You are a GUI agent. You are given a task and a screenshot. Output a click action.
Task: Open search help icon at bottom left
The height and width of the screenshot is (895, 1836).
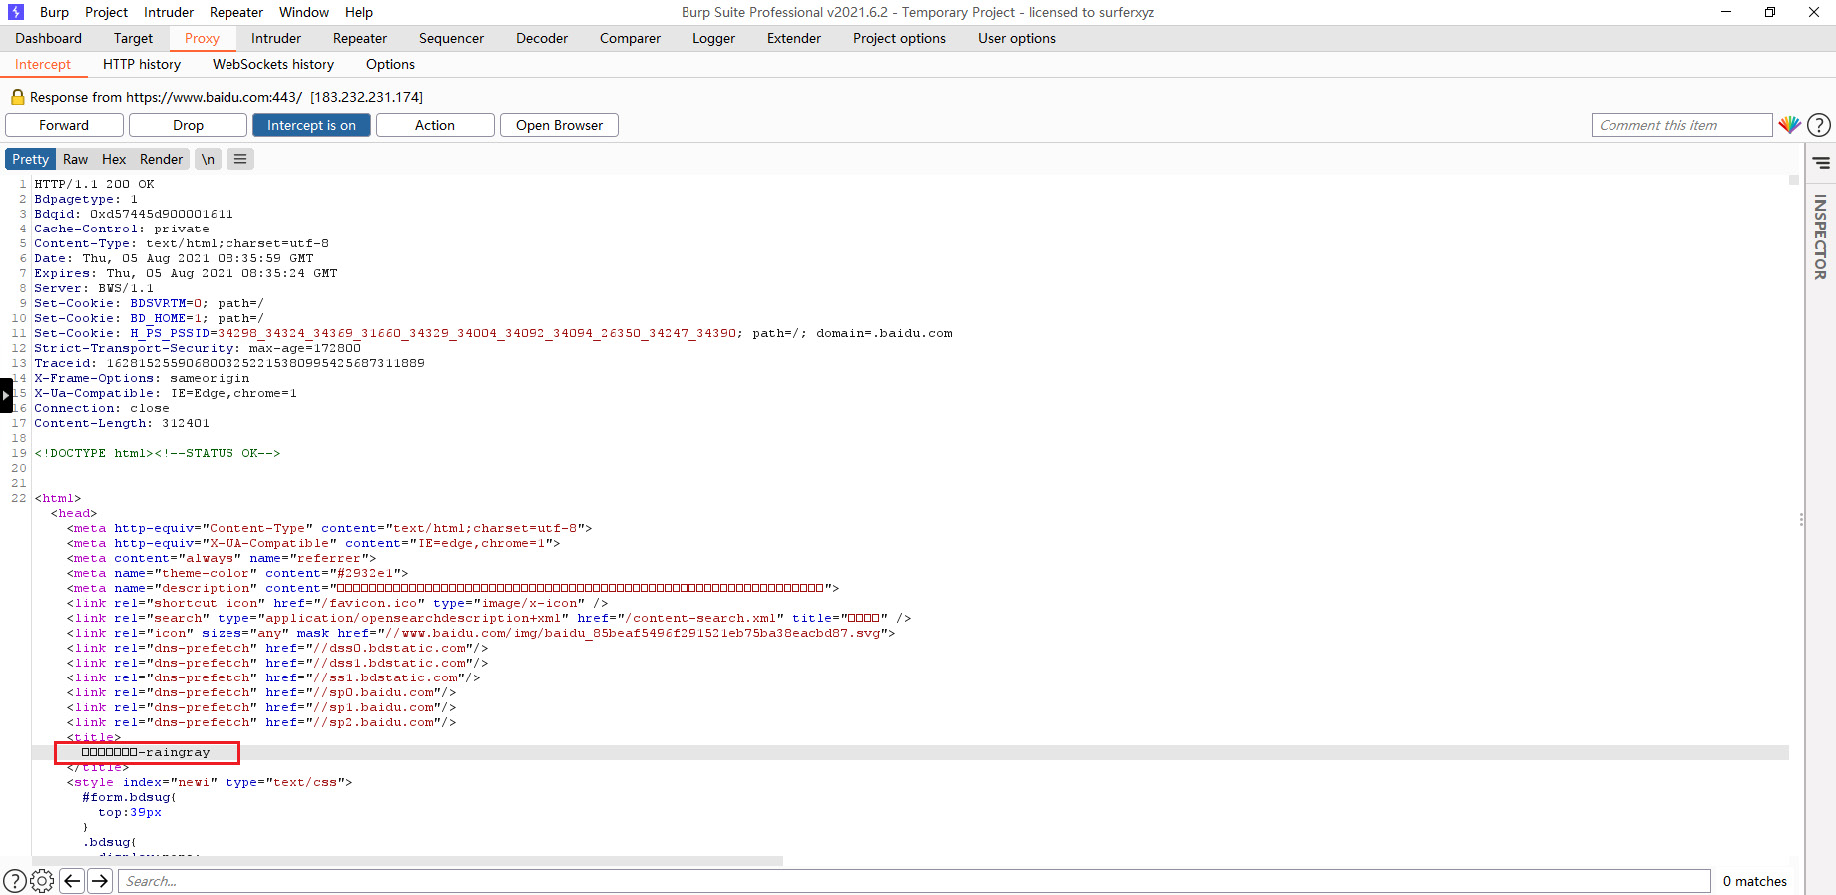15,881
